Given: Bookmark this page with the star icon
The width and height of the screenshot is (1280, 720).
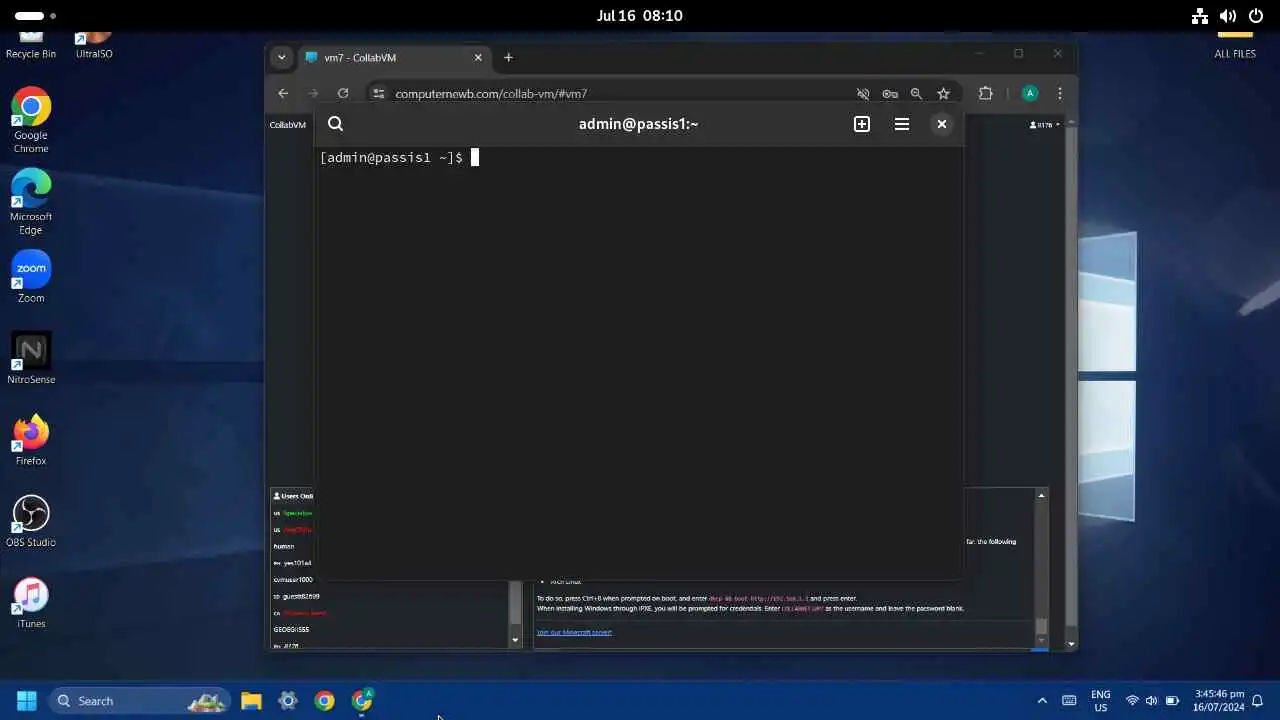Looking at the screenshot, I should pyautogui.click(x=943, y=94).
